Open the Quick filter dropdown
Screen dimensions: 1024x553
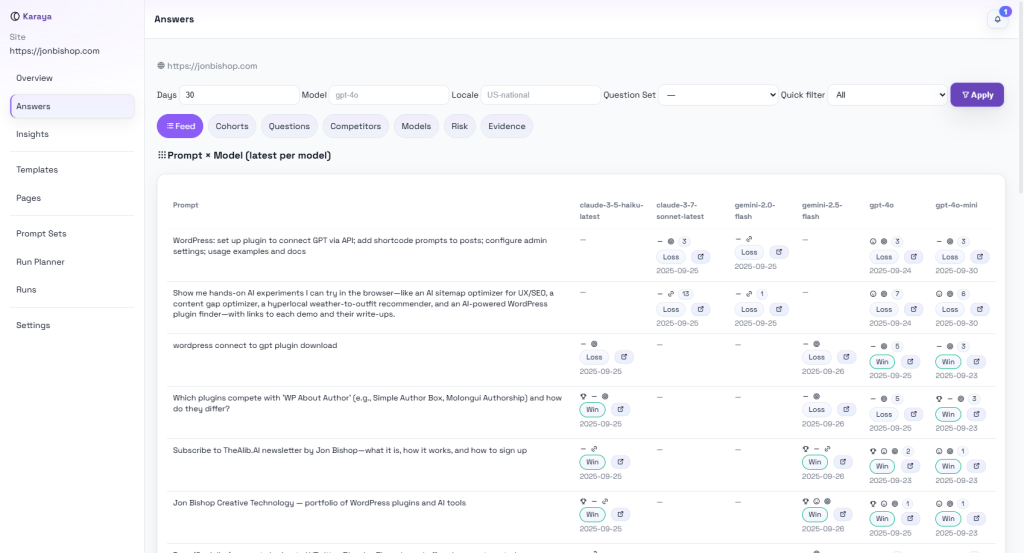click(x=888, y=95)
